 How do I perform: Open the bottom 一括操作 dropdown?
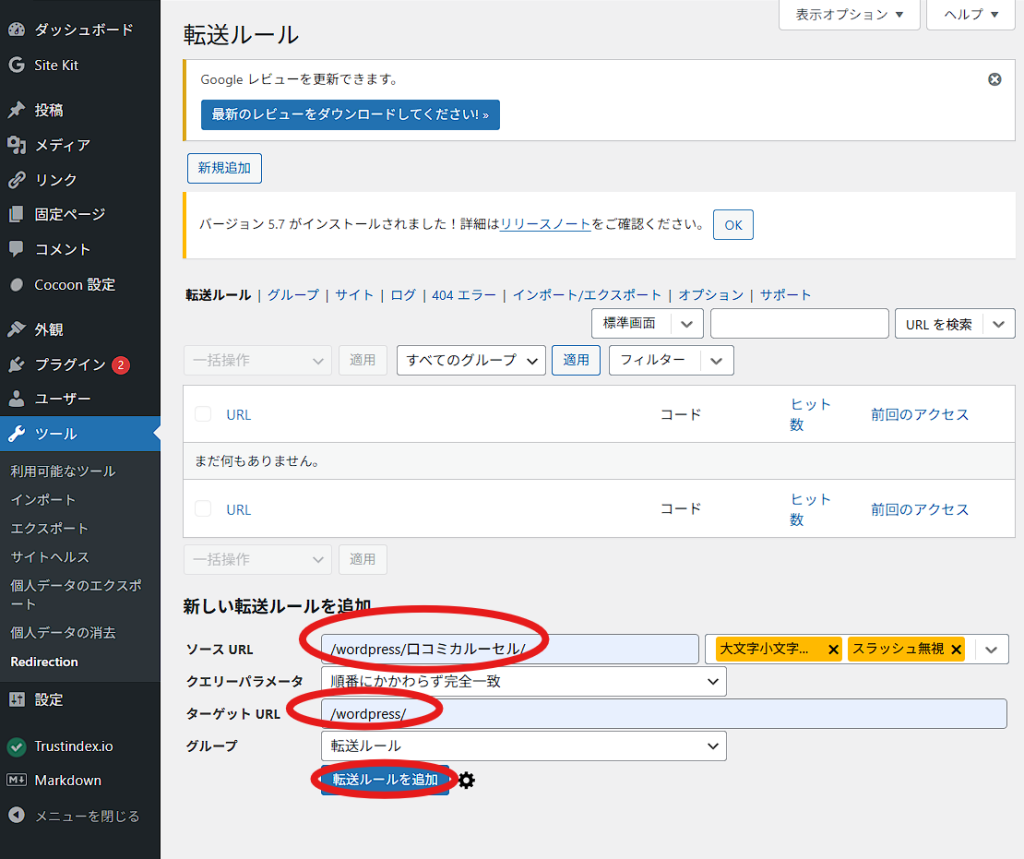click(257, 559)
